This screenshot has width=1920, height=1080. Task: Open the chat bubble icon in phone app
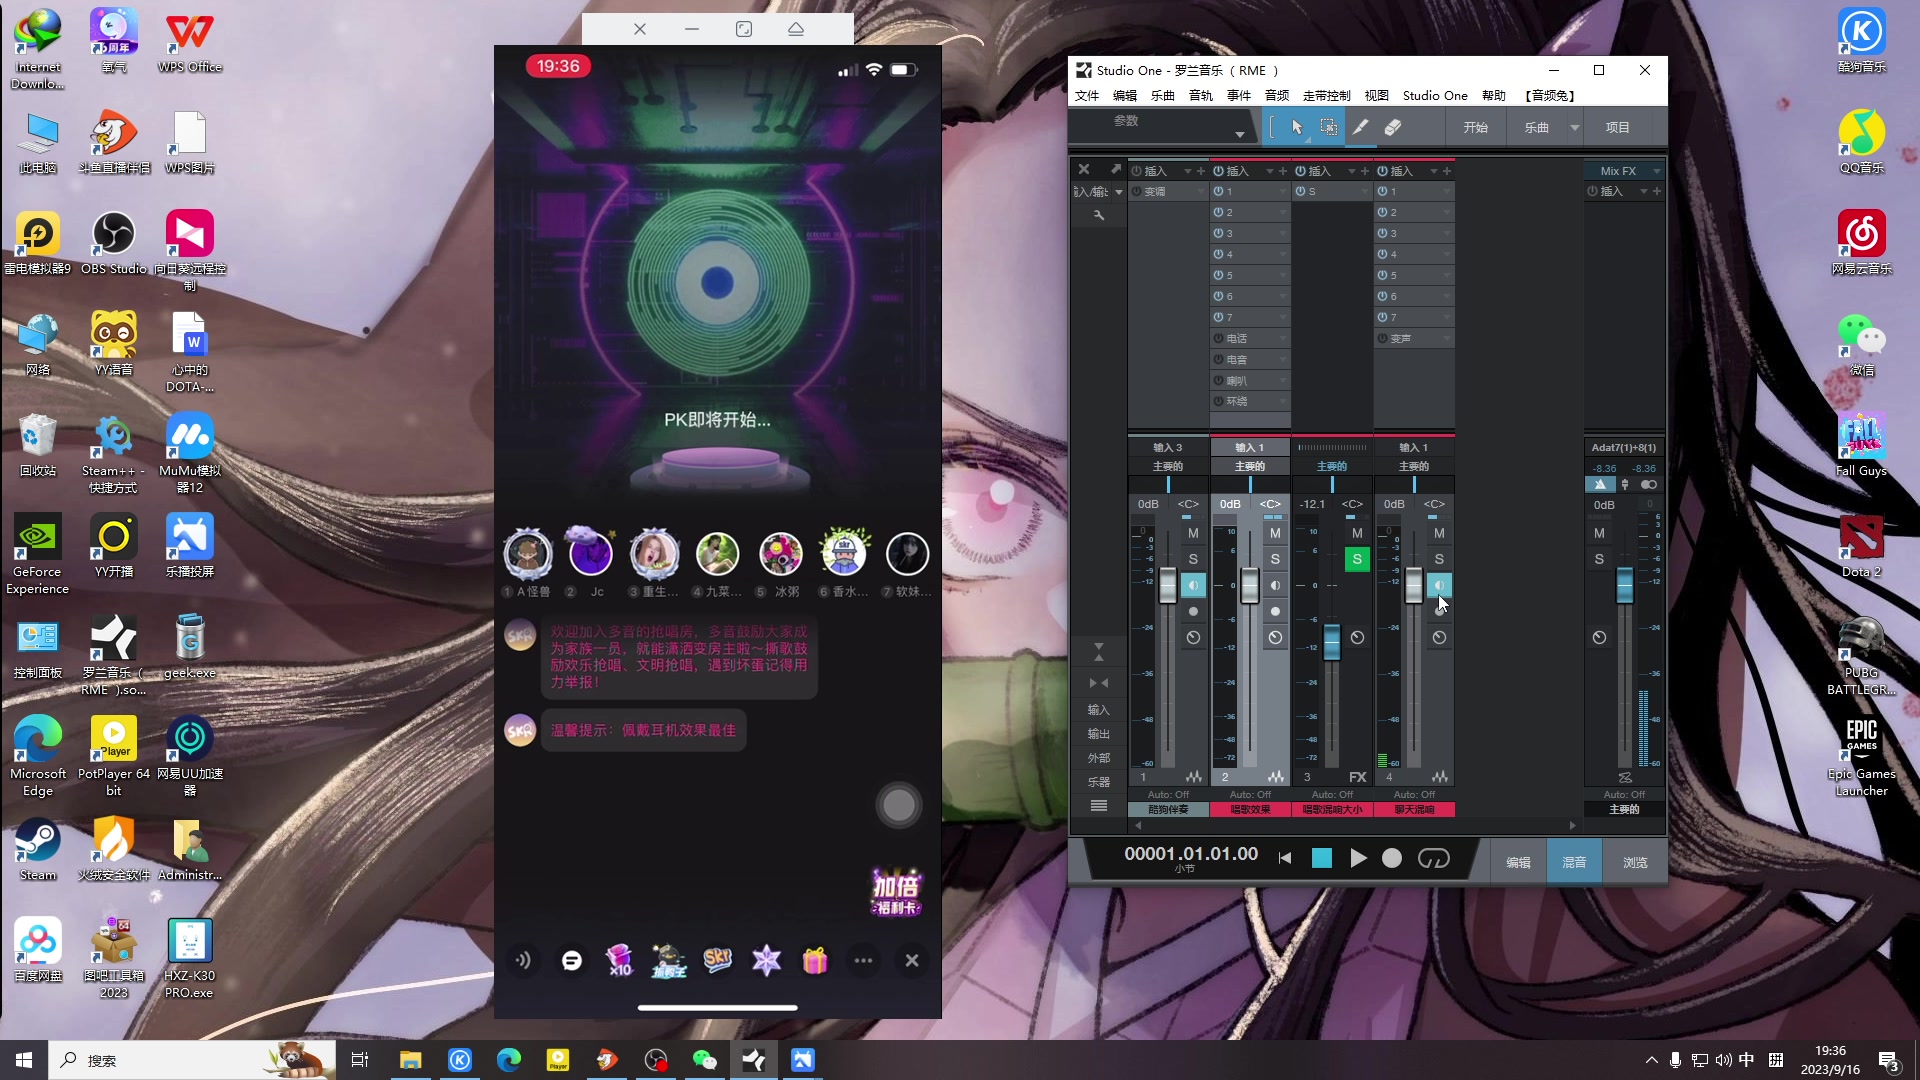tap(571, 960)
